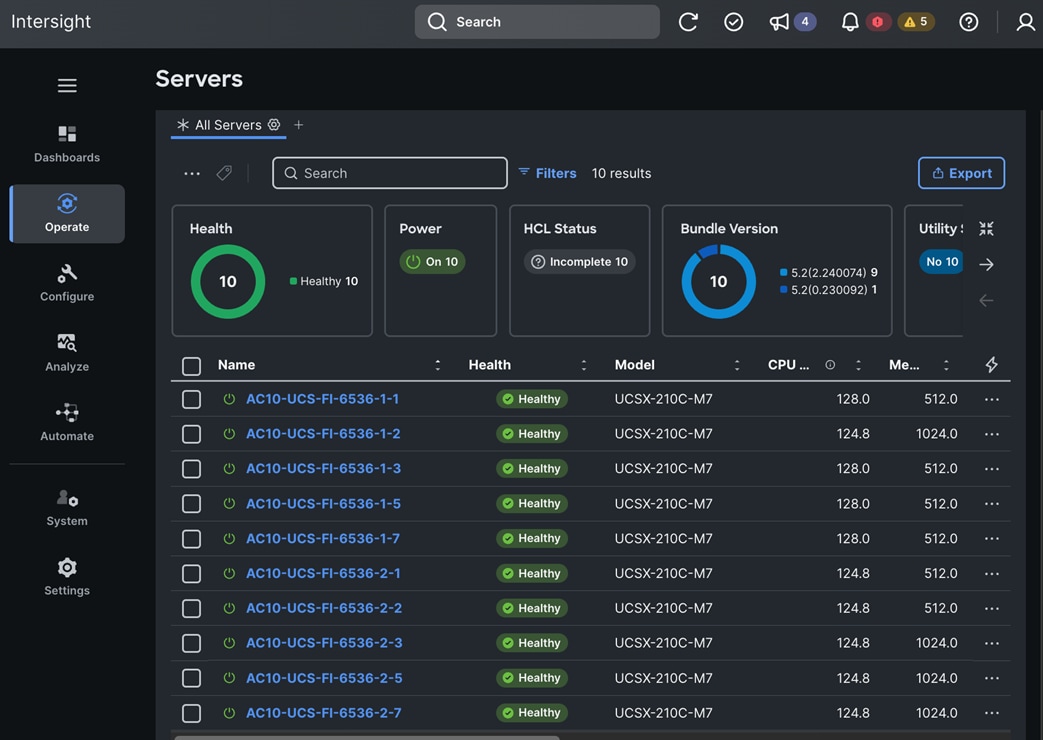
Task: Open row actions for AC10-UCS-FI-6536-1-1
Action: point(992,399)
